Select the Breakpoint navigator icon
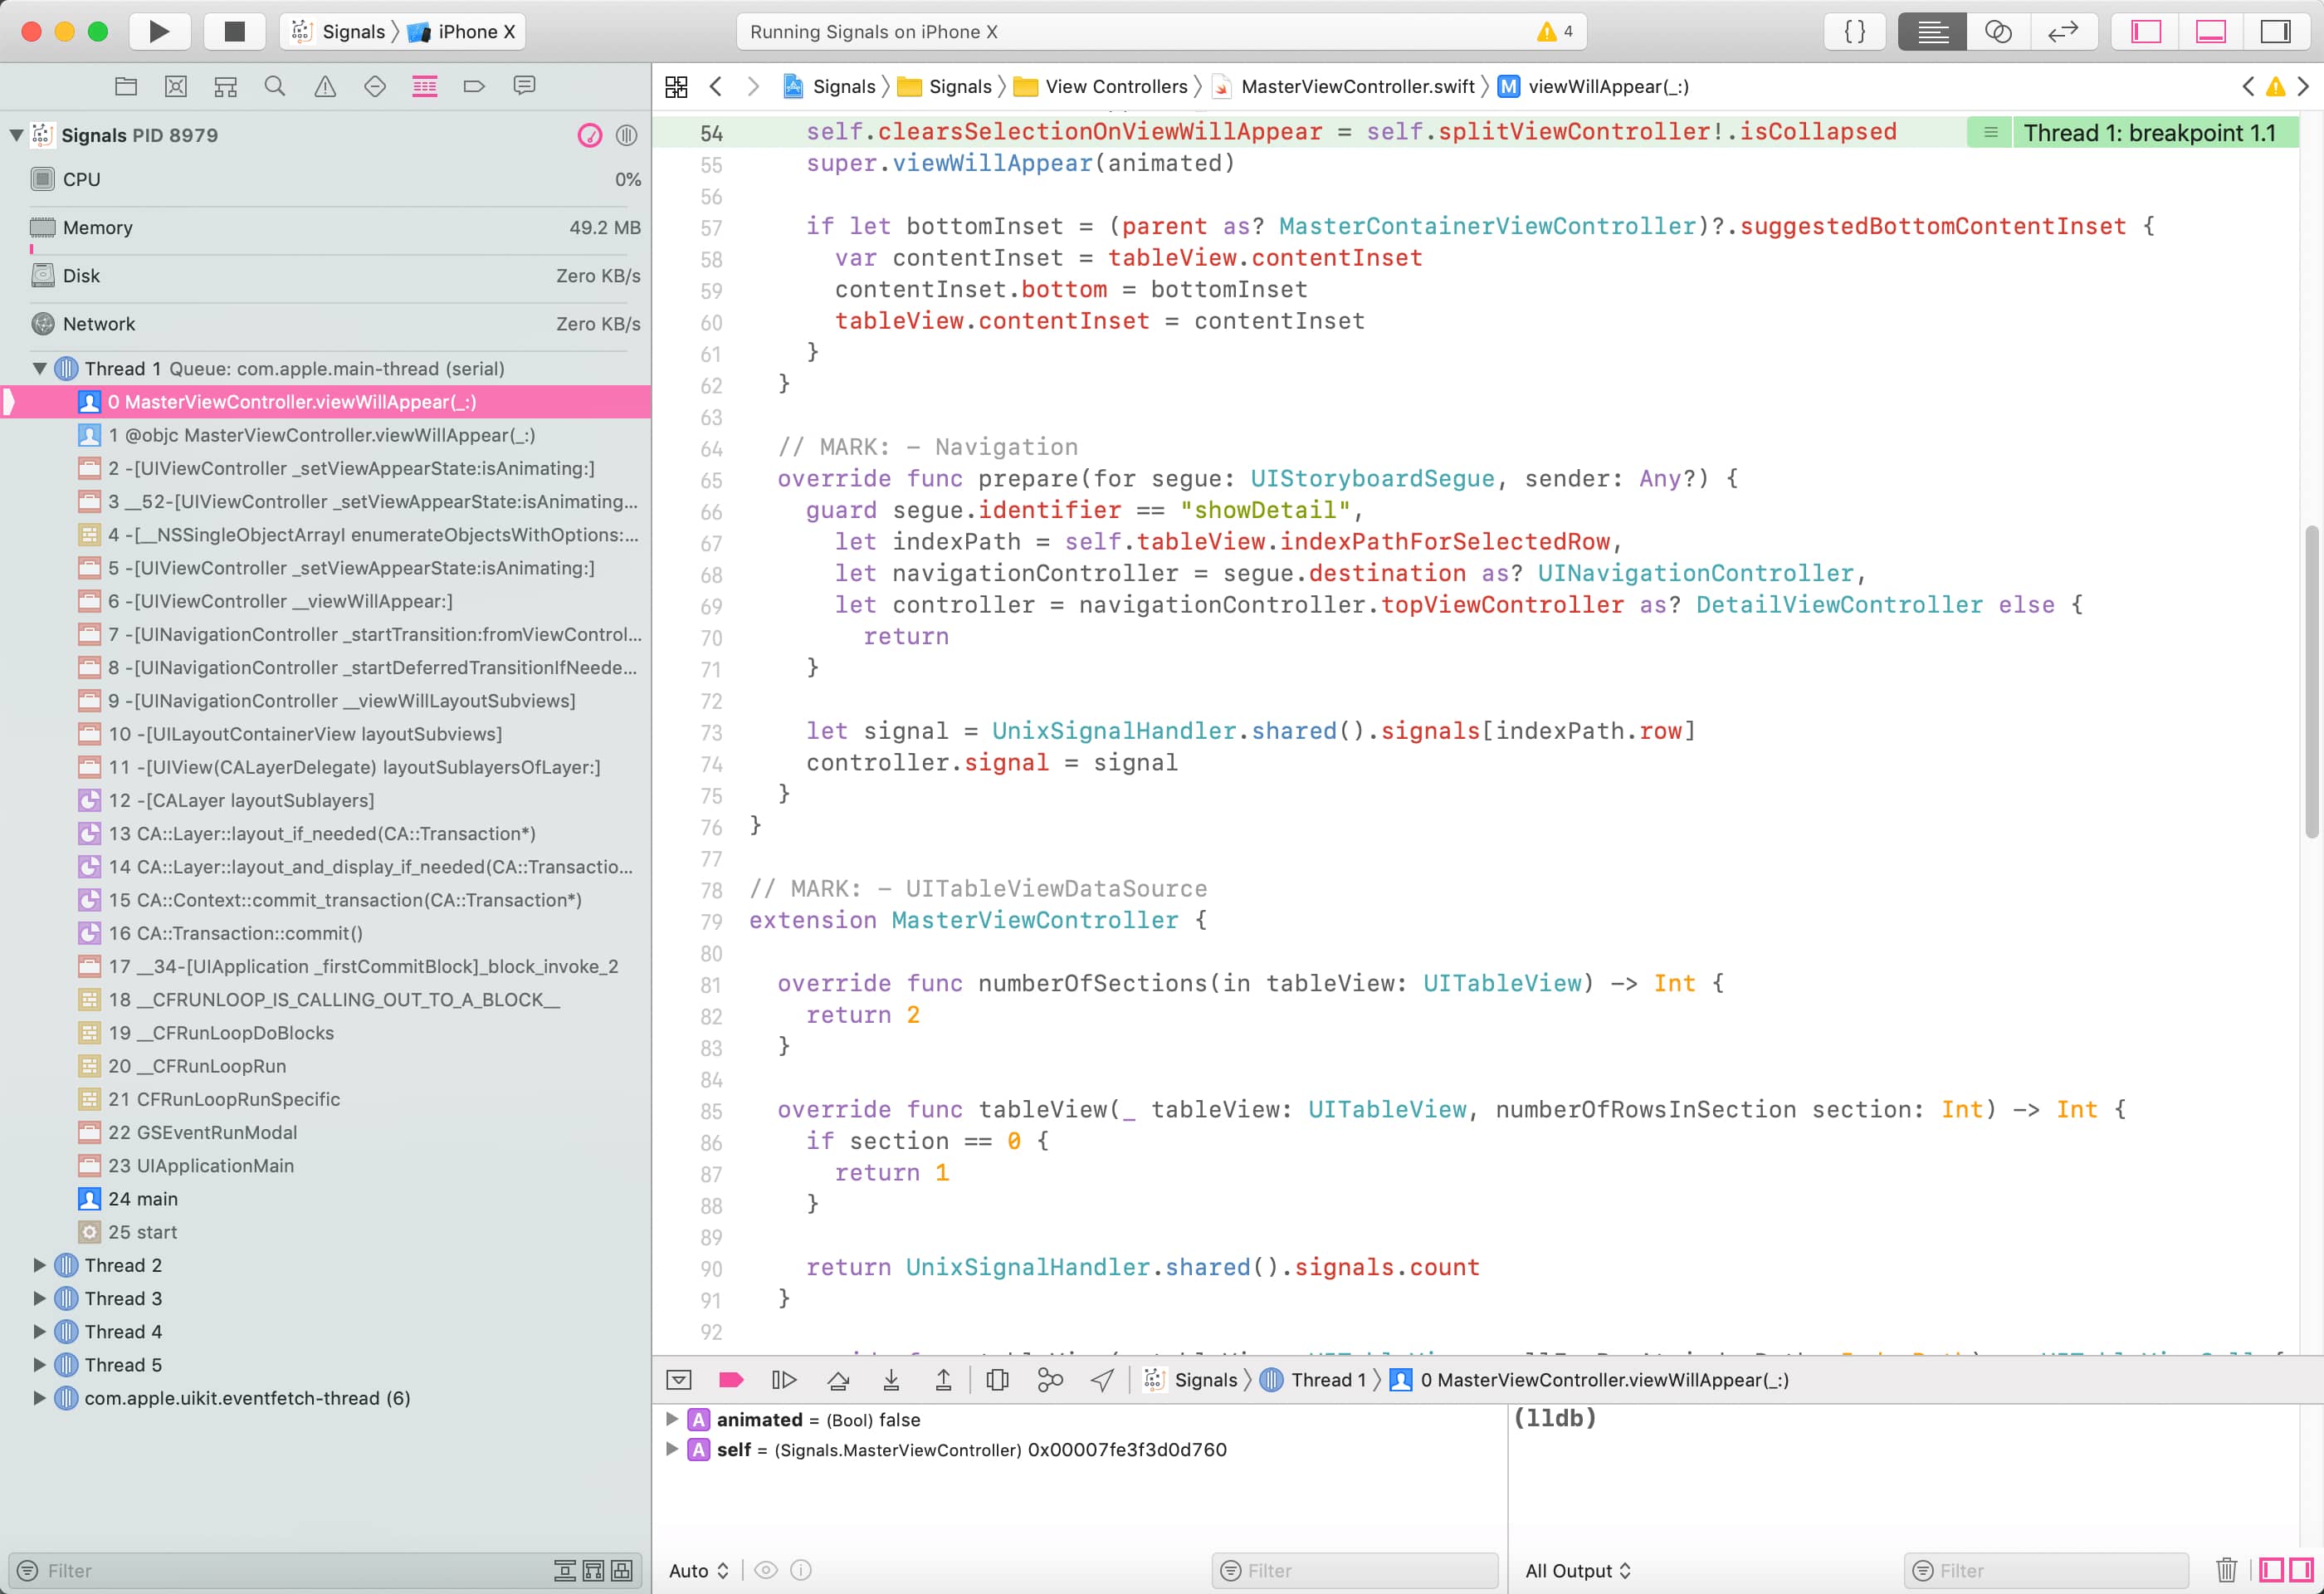 pos(474,86)
